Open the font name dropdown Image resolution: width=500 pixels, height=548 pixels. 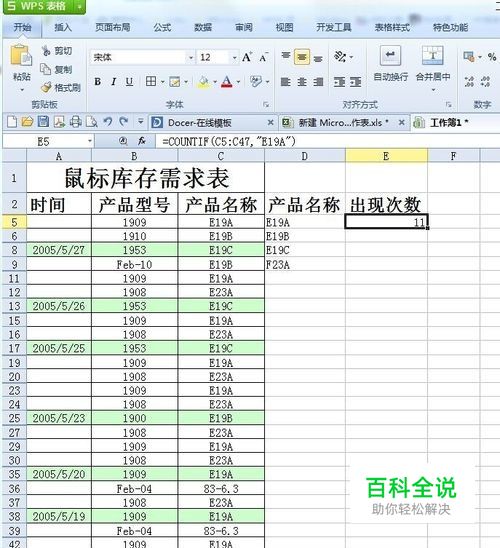click(x=191, y=58)
